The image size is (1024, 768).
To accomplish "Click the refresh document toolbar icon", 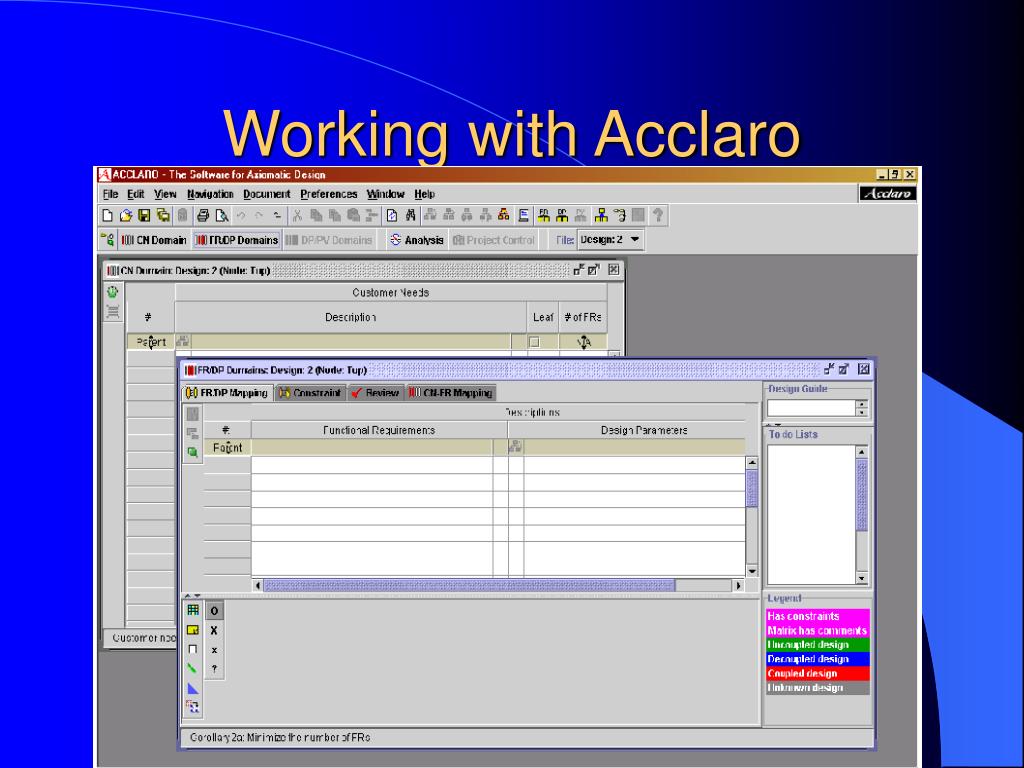I will pyautogui.click(x=392, y=215).
